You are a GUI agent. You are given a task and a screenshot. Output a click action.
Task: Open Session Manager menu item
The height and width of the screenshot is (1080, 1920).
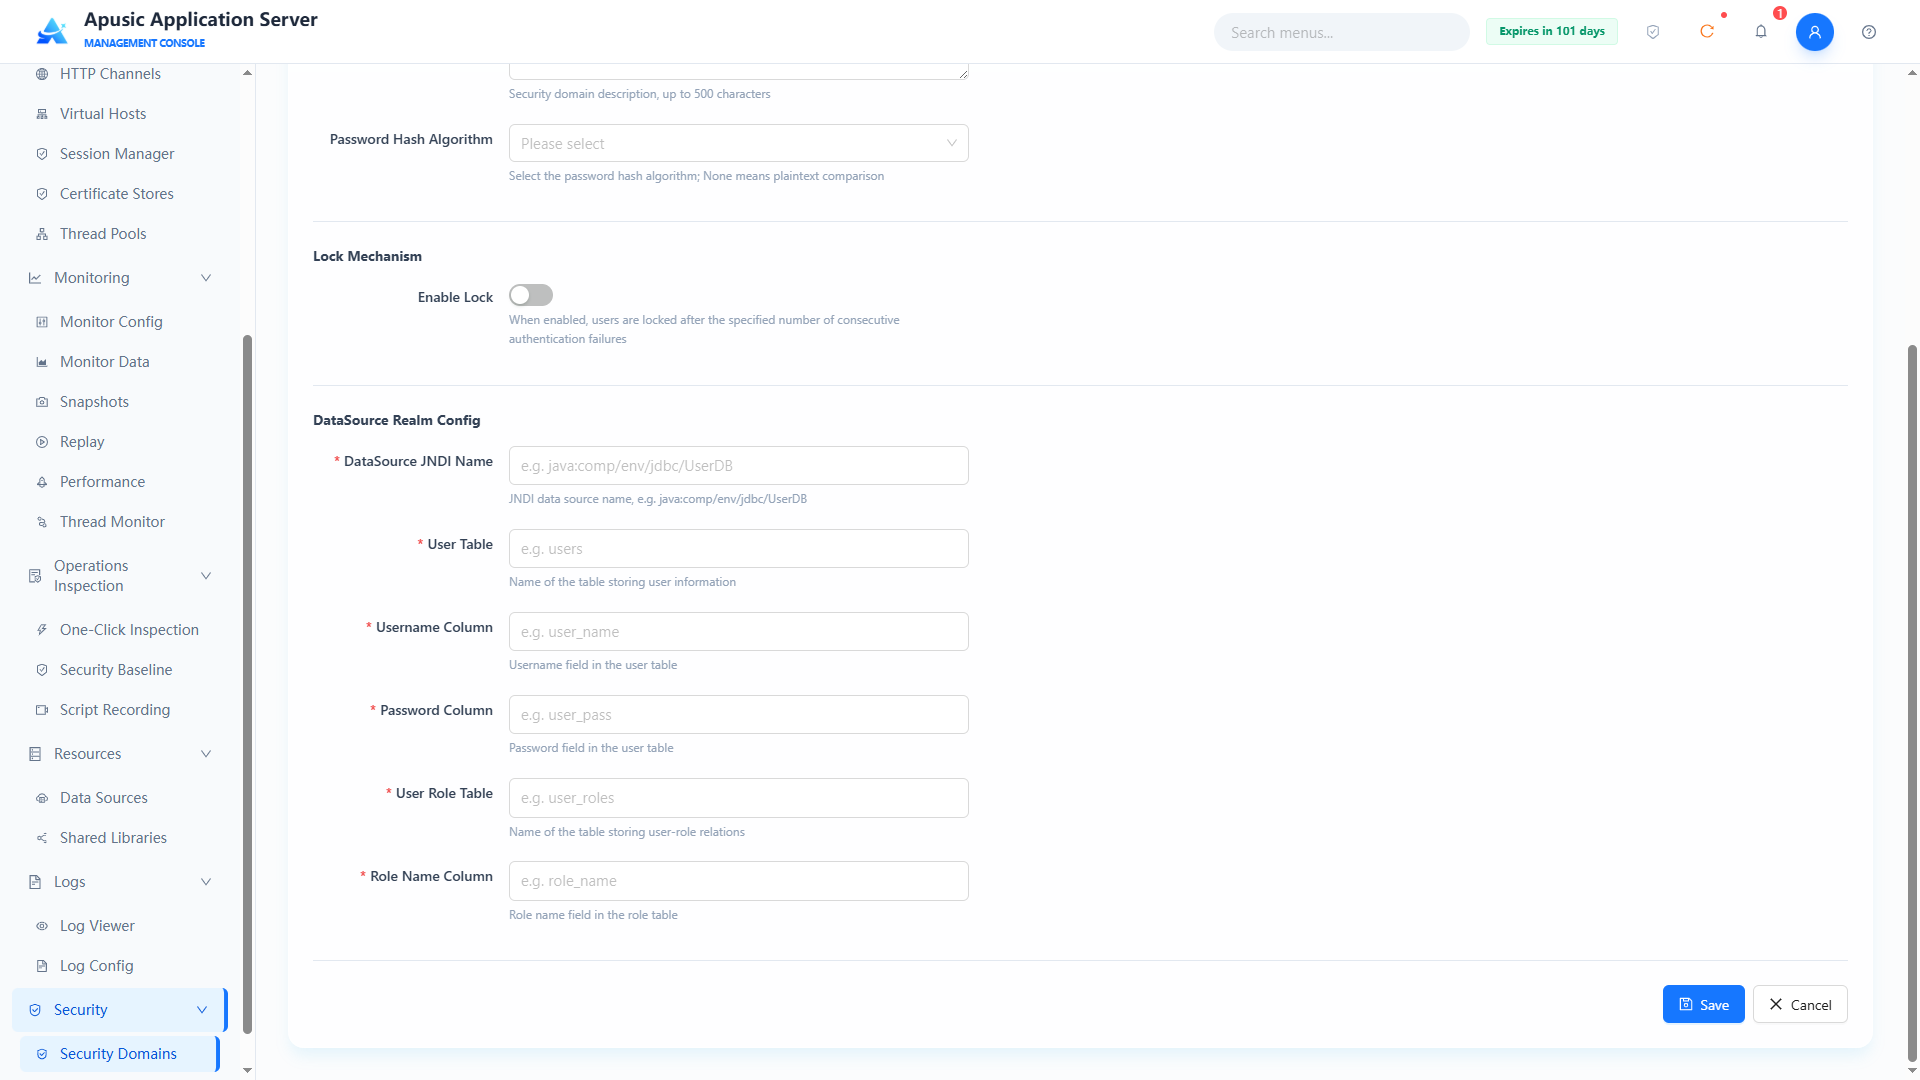click(x=120, y=154)
